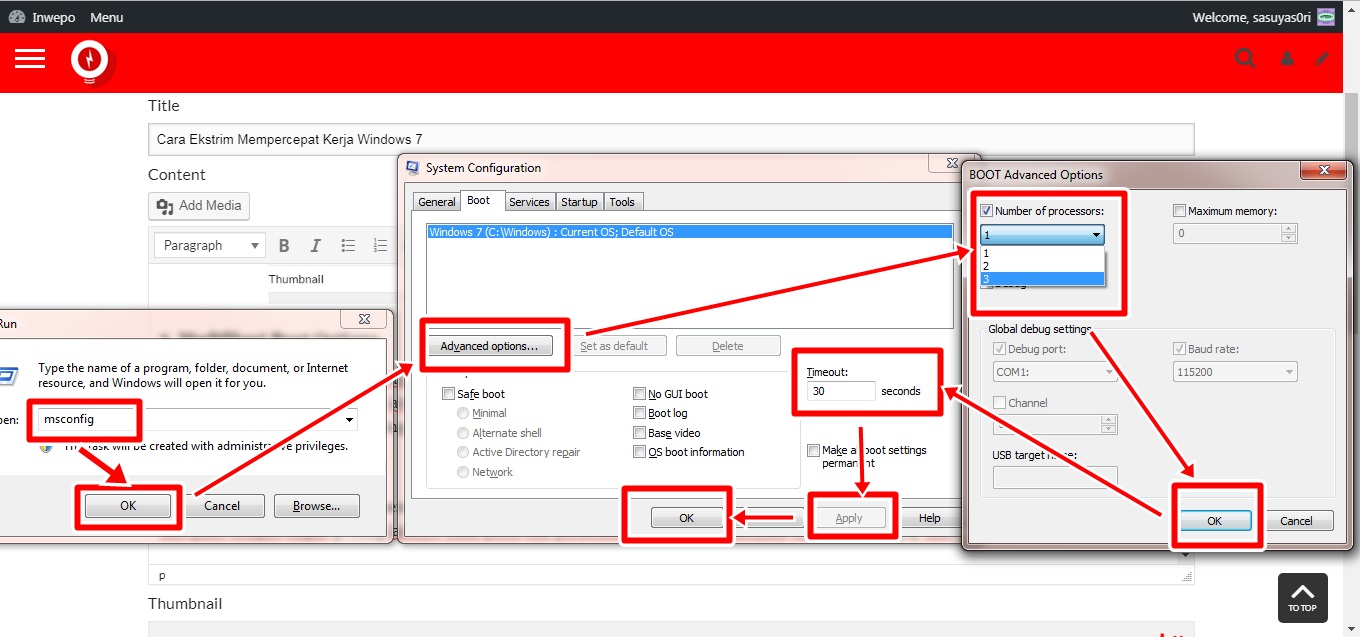Open the Number of processors combo box
This screenshot has height=637, width=1360.
(1042, 235)
